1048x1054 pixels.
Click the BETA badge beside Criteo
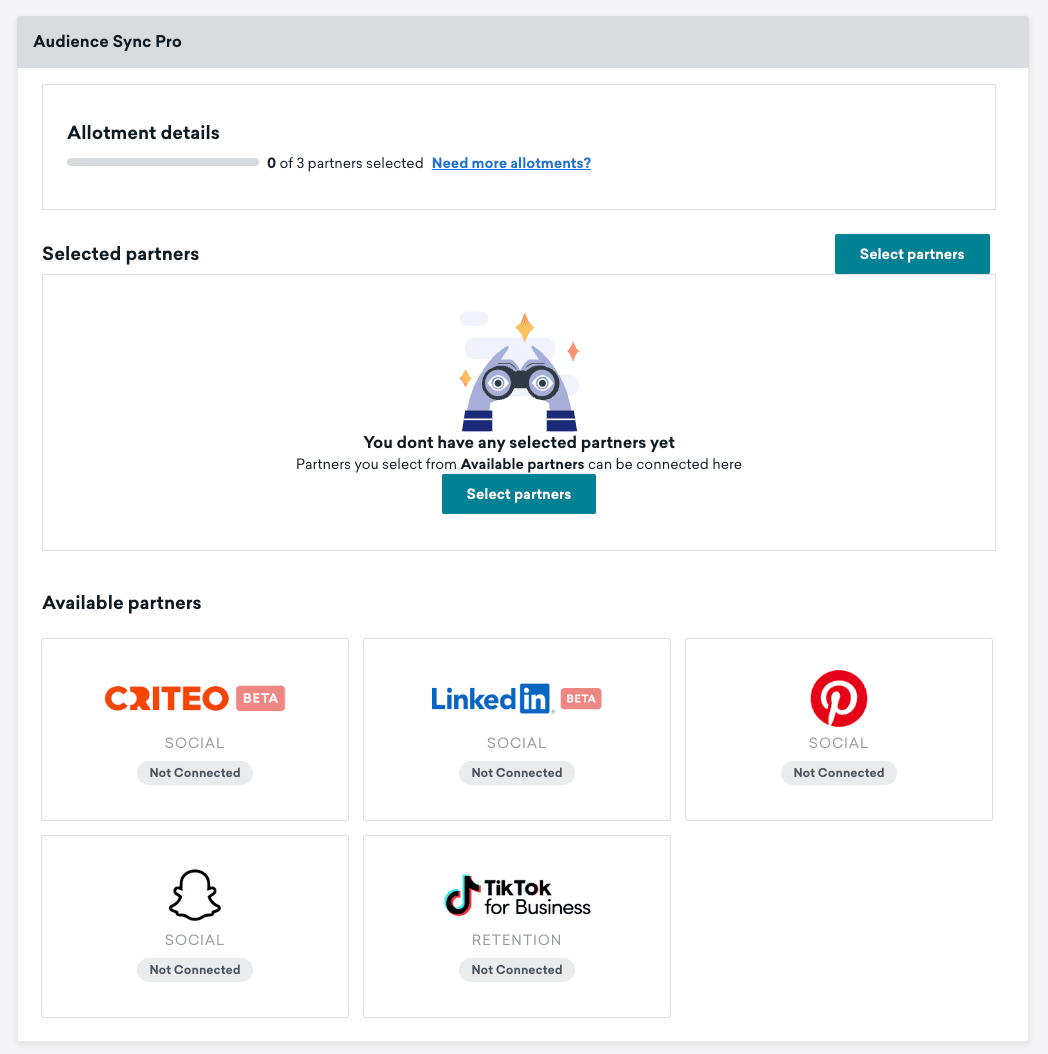point(260,698)
